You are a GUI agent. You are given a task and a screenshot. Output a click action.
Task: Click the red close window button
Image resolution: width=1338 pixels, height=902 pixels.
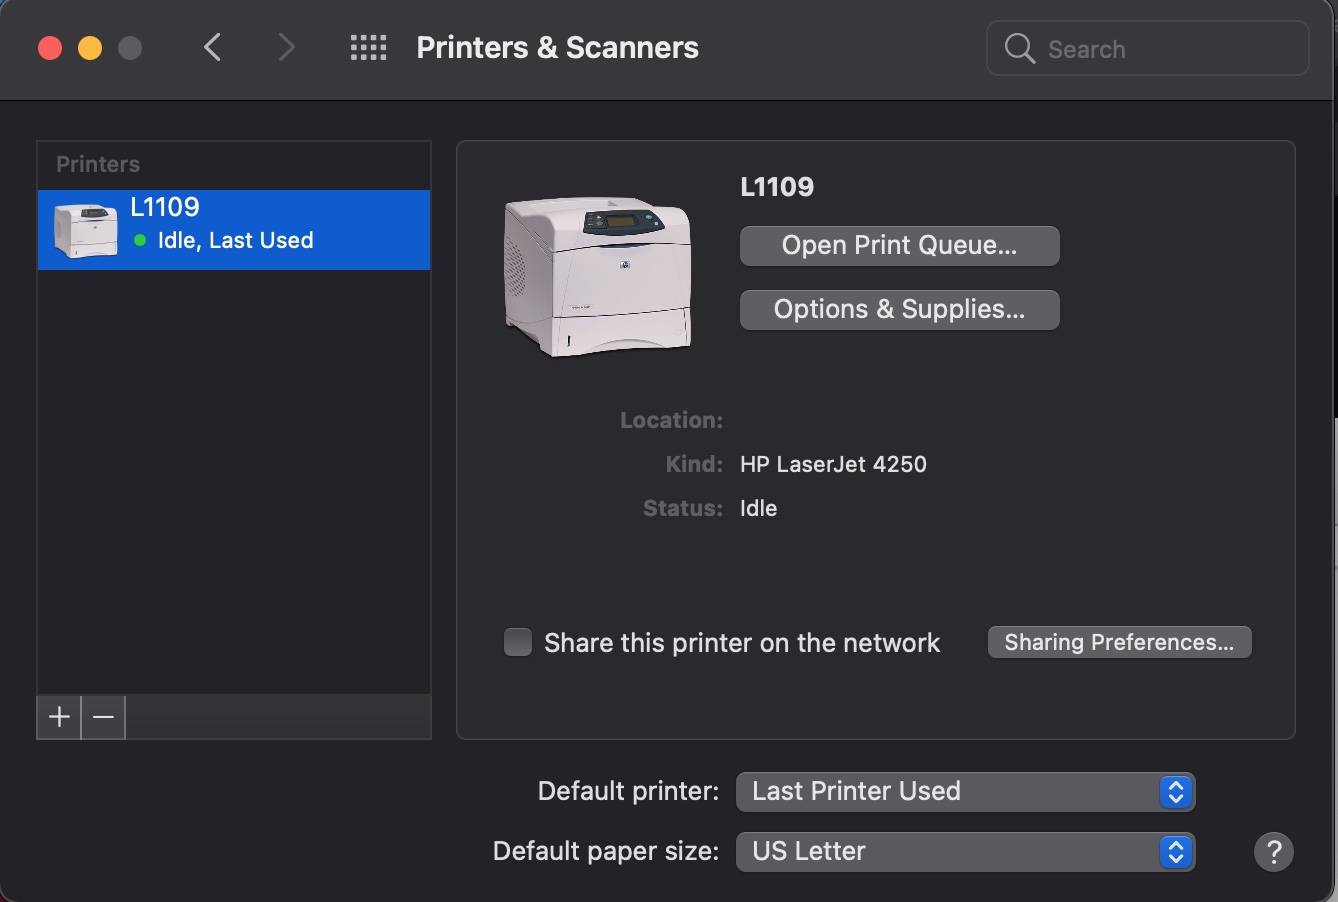coord(50,48)
